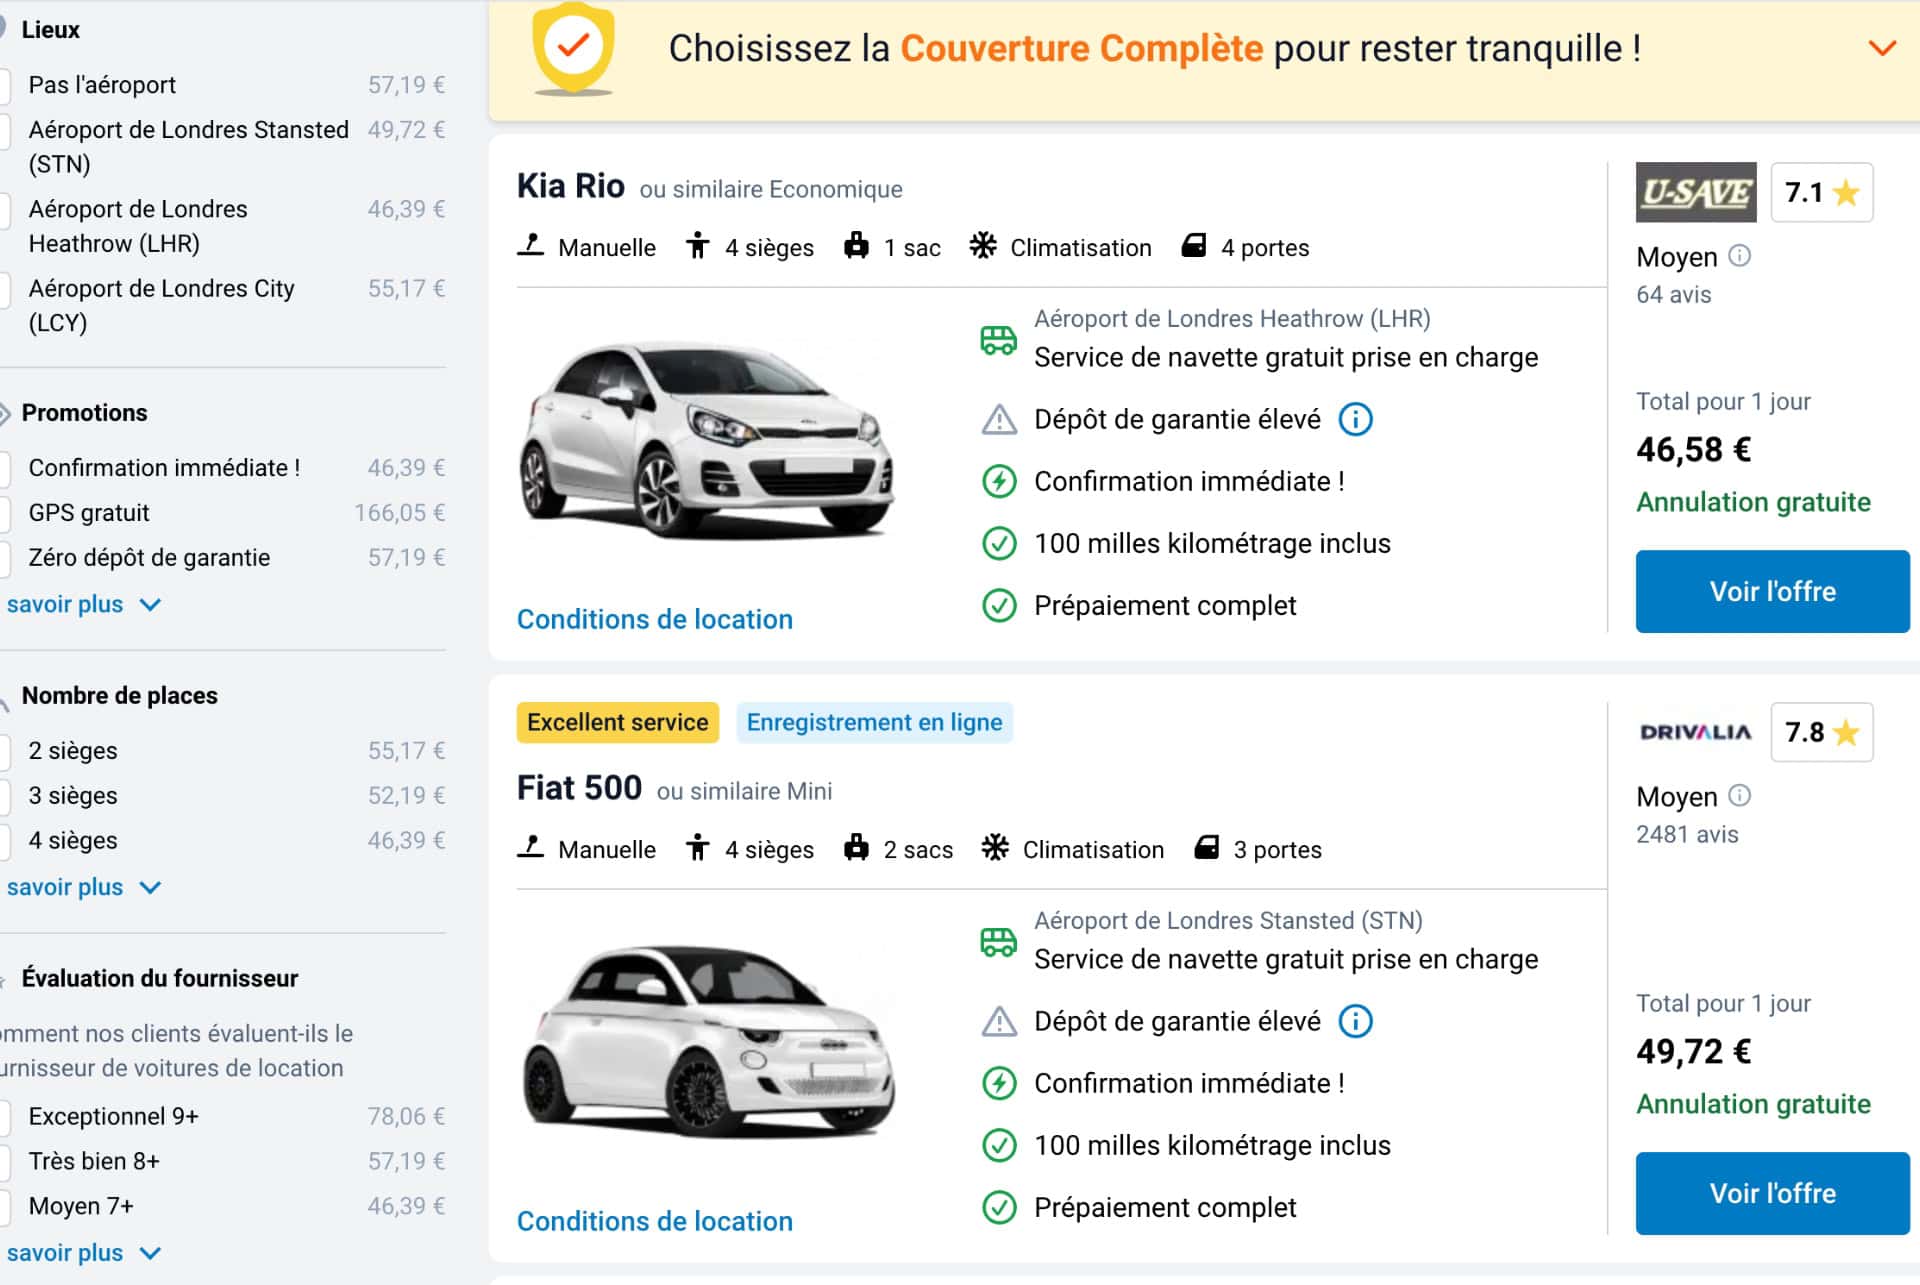The width and height of the screenshot is (1920, 1285).
Task: Tick Aéroport de Londres Heathrow (LHR) filter
Action: (x=4, y=209)
